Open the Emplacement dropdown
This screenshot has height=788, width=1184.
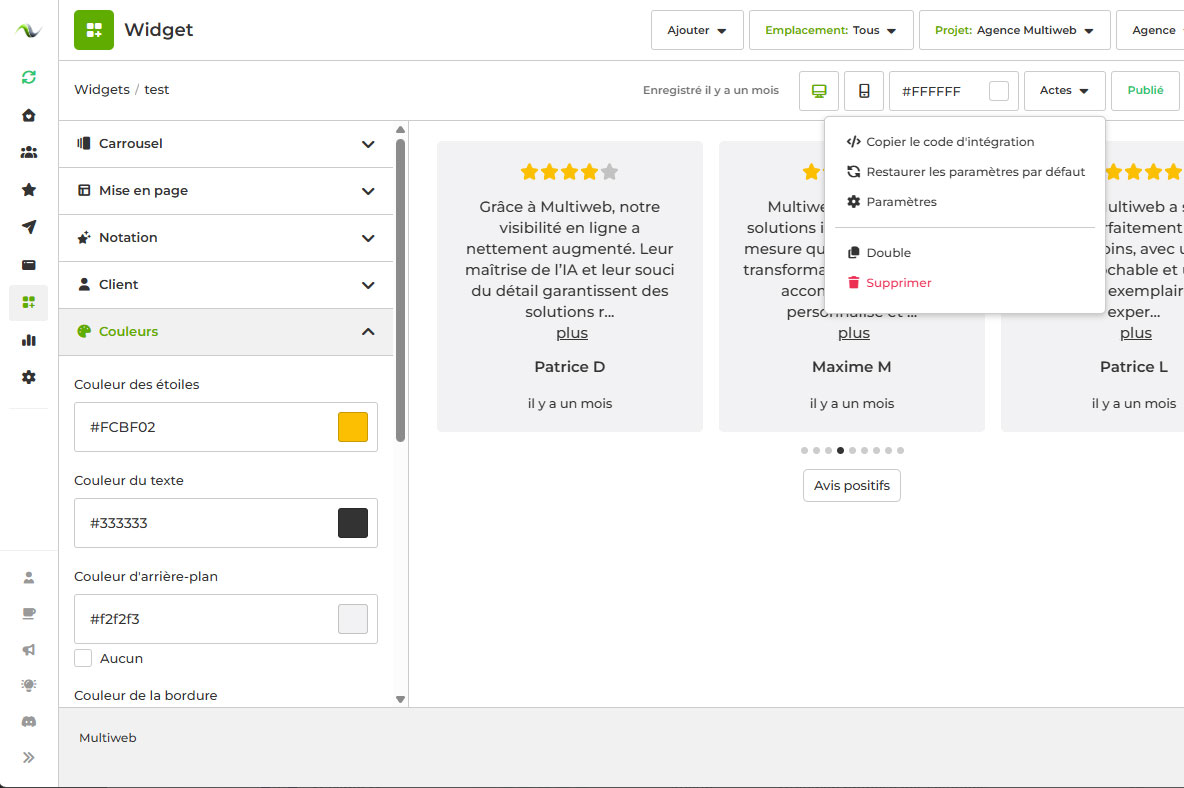point(828,30)
